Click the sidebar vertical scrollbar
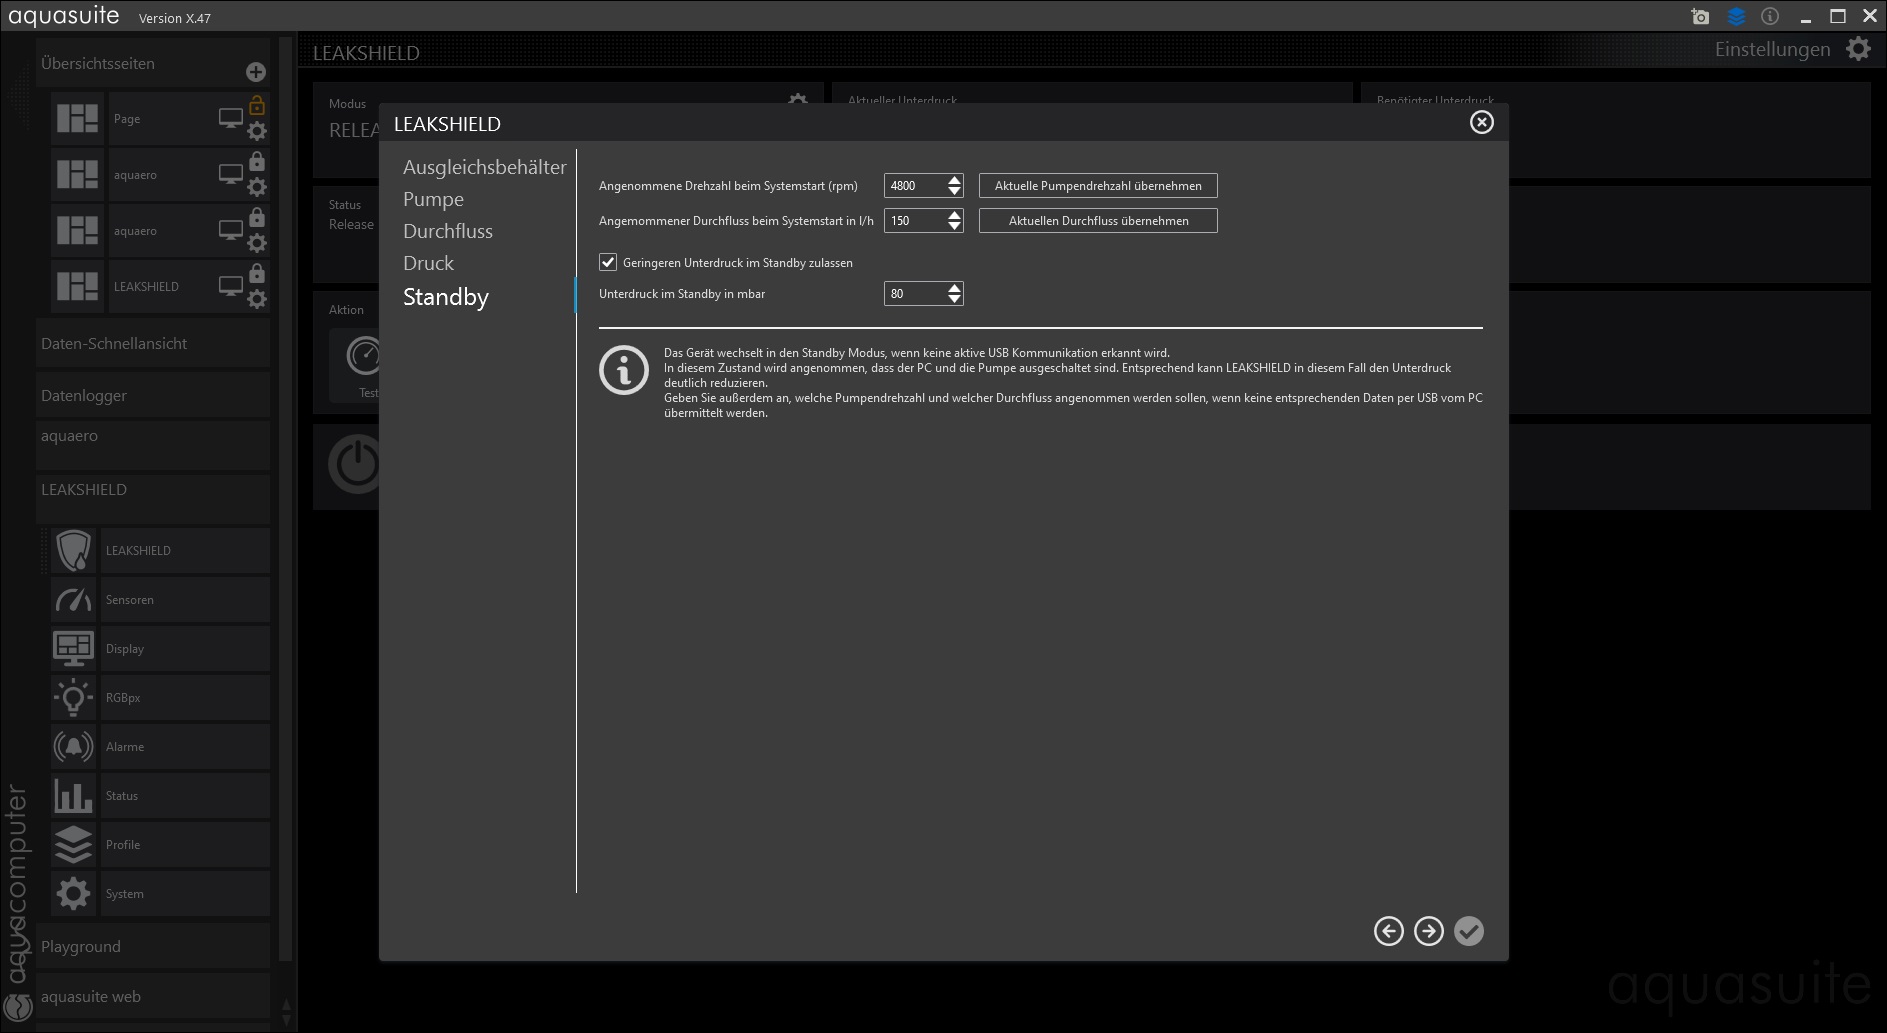The image size is (1887, 1033). (x=285, y=500)
